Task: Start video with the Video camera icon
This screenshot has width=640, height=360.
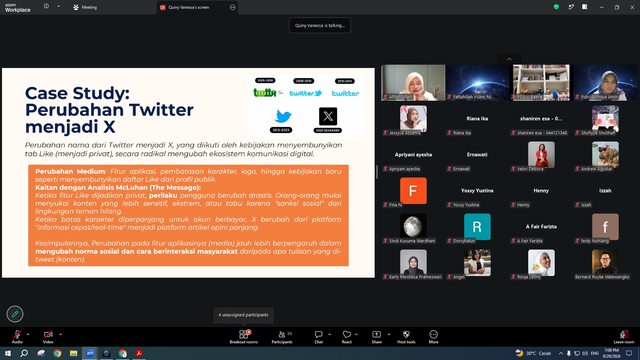Action: coord(48,334)
